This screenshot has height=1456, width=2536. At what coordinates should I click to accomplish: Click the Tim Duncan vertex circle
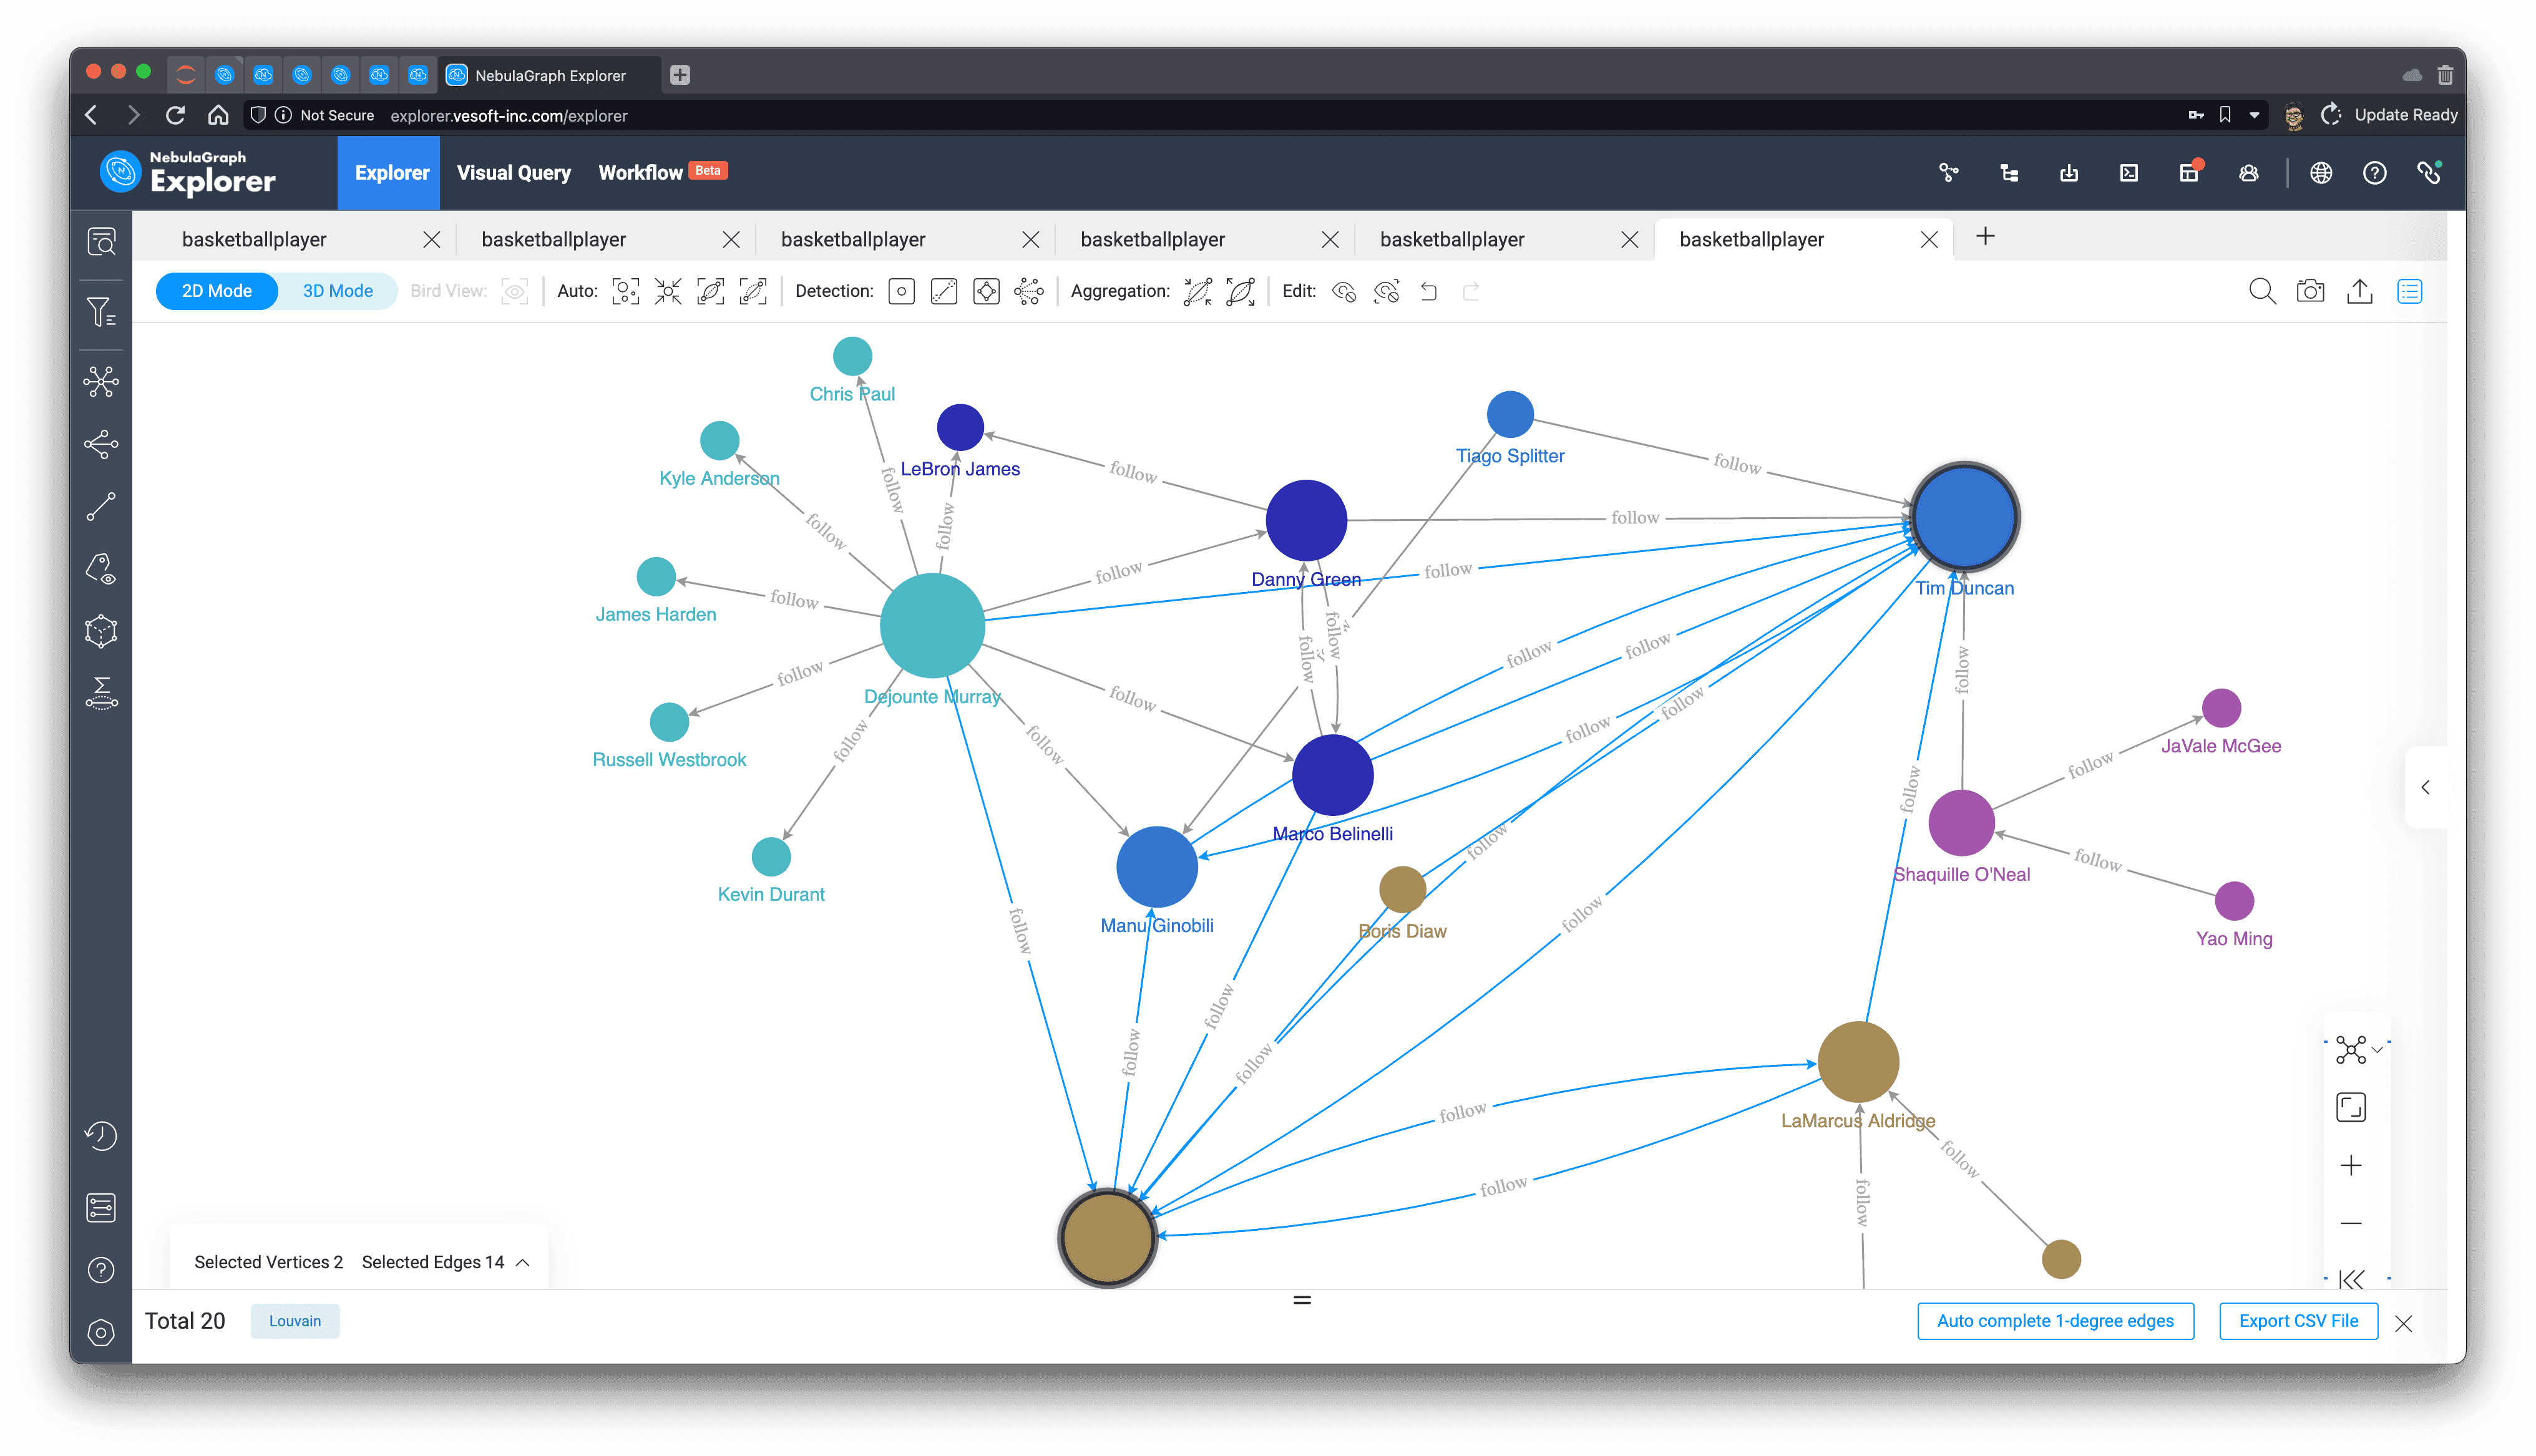pyautogui.click(x=1965, y=517)
